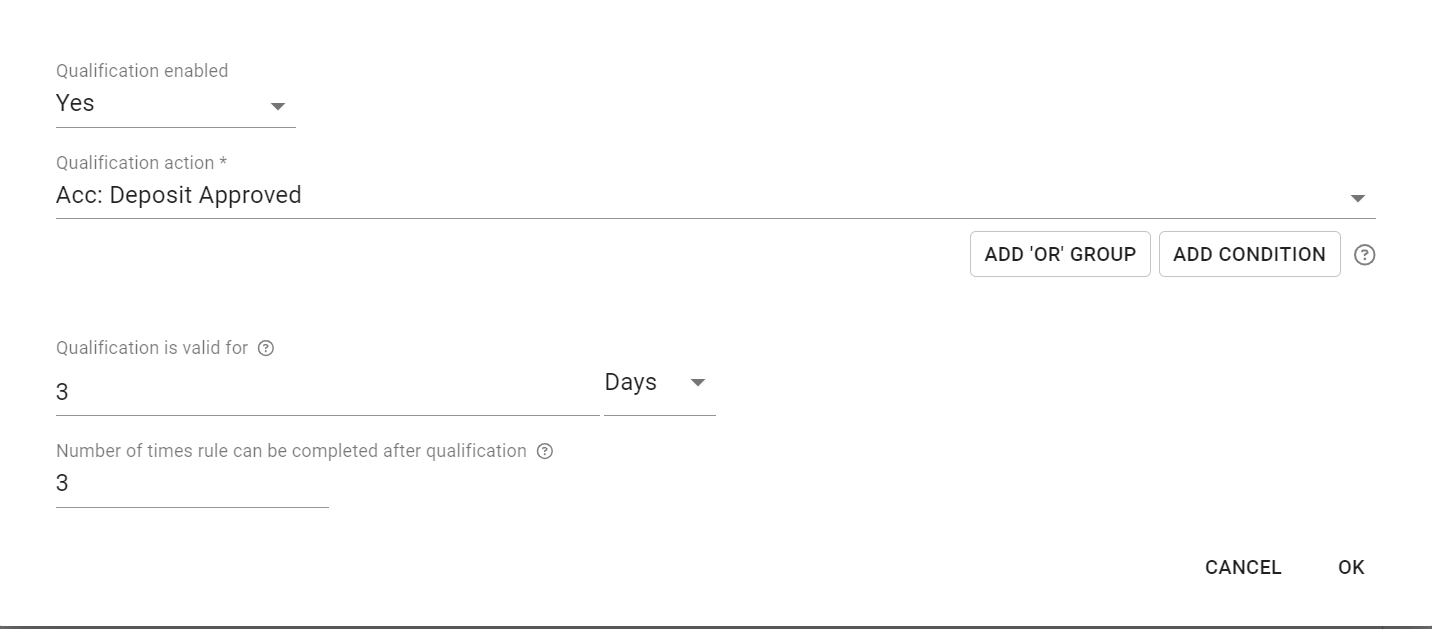The image size is (1432, 629).
Task: Show help for number of times rule
Action: (545, 451)
